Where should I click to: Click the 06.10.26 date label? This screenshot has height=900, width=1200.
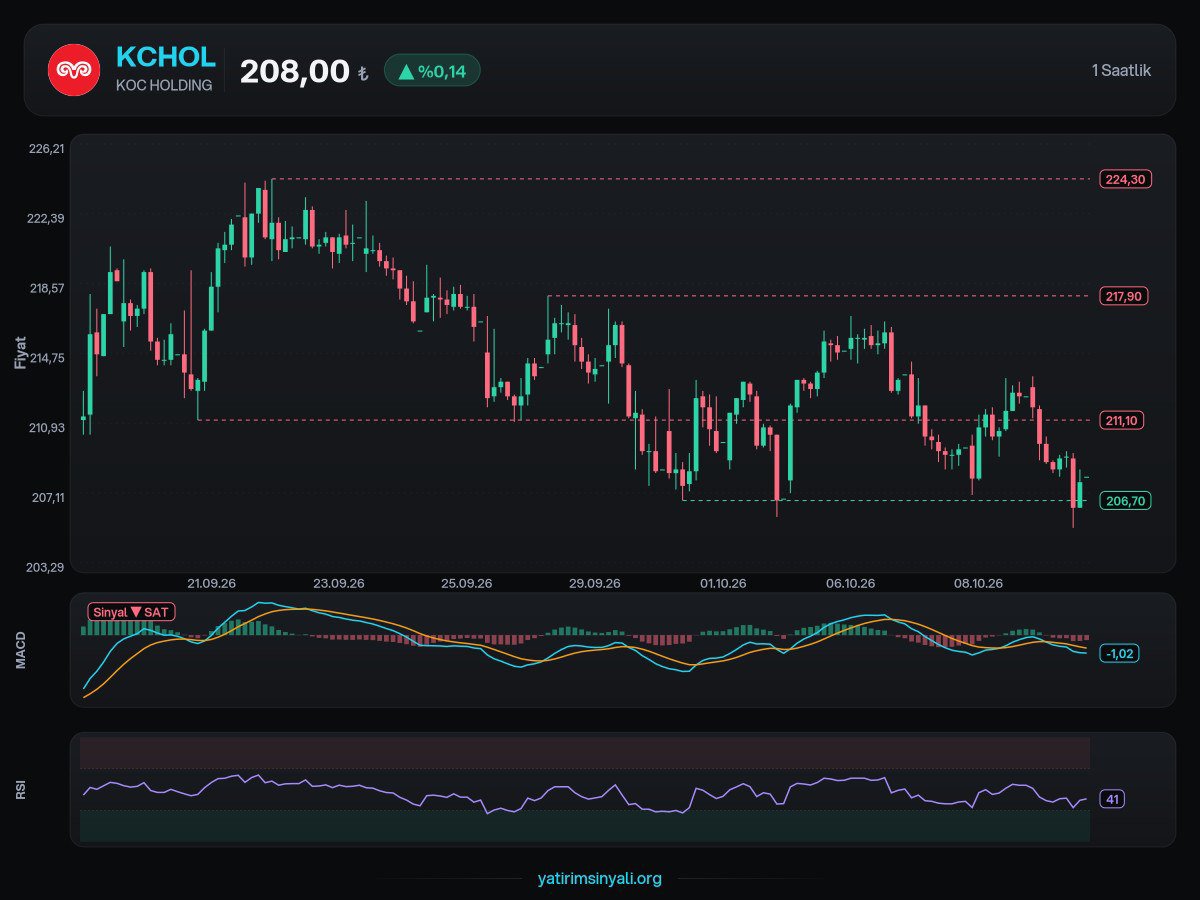(x=851, y=583)
